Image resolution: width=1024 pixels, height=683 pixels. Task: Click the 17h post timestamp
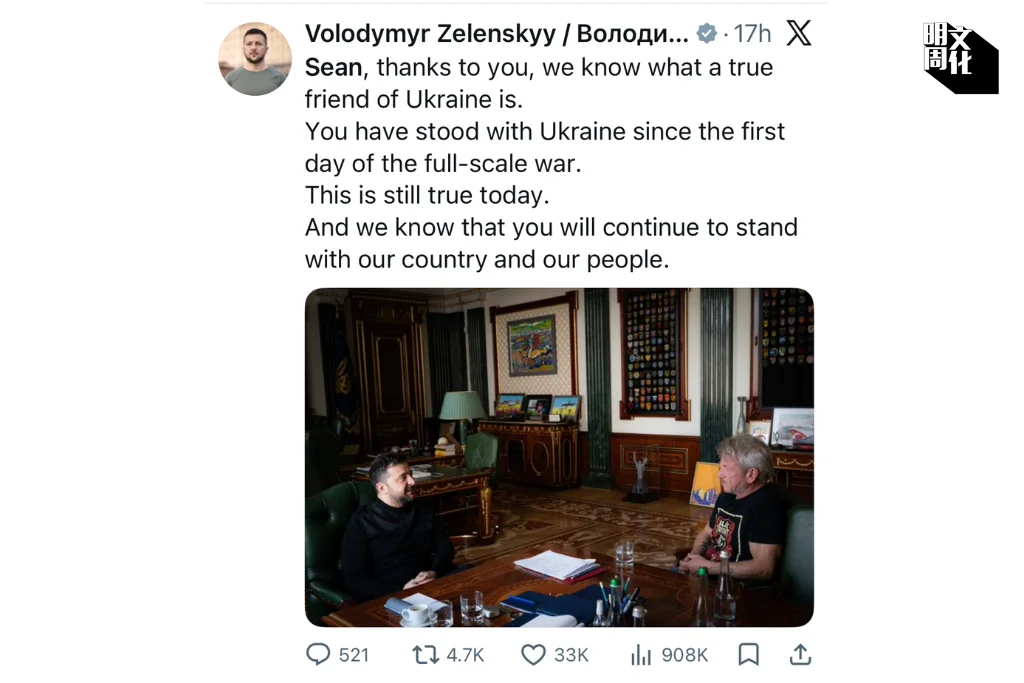pyautogui.click(x=751, y=34)
